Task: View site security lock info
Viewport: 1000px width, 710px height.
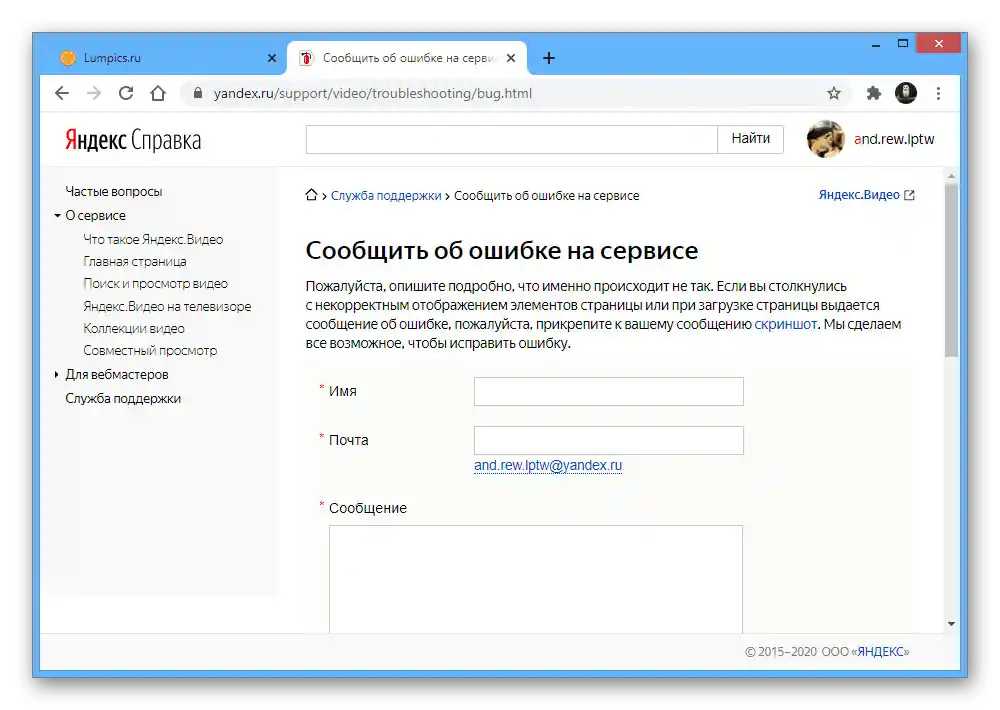Action: 198,93
